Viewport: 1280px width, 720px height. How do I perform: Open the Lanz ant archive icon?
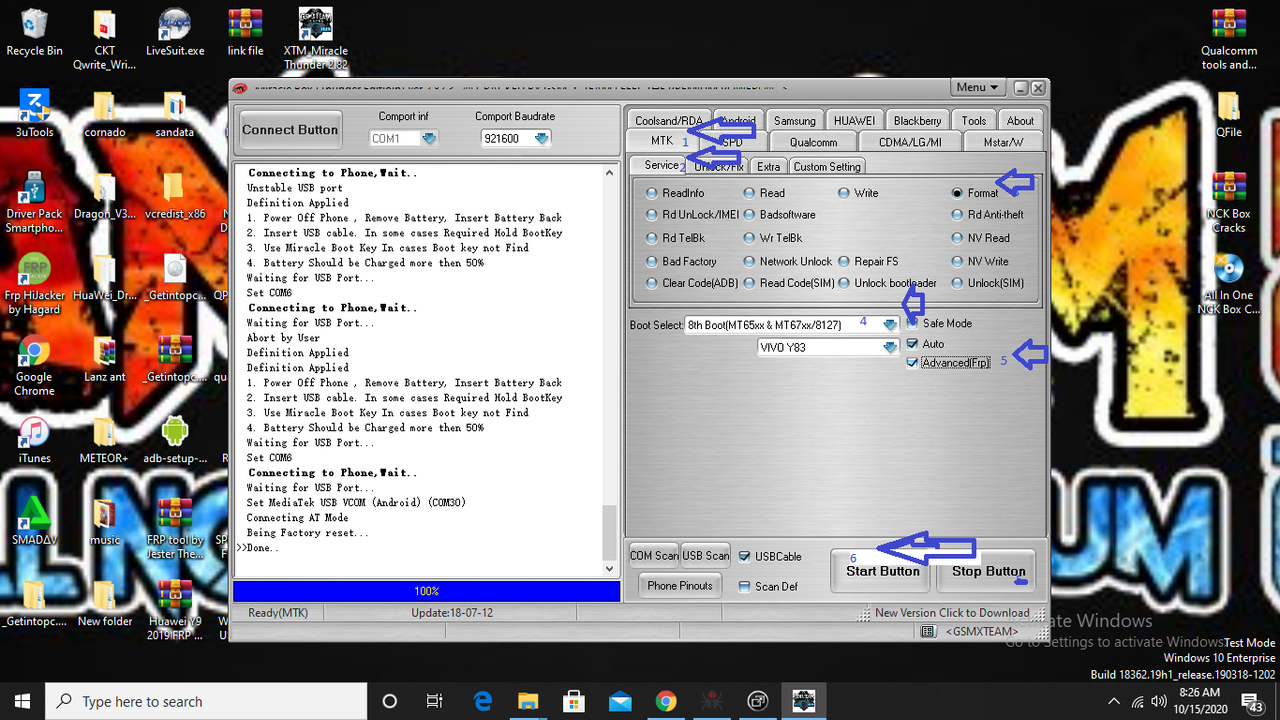pyautogui.click(x=104, y=358)
